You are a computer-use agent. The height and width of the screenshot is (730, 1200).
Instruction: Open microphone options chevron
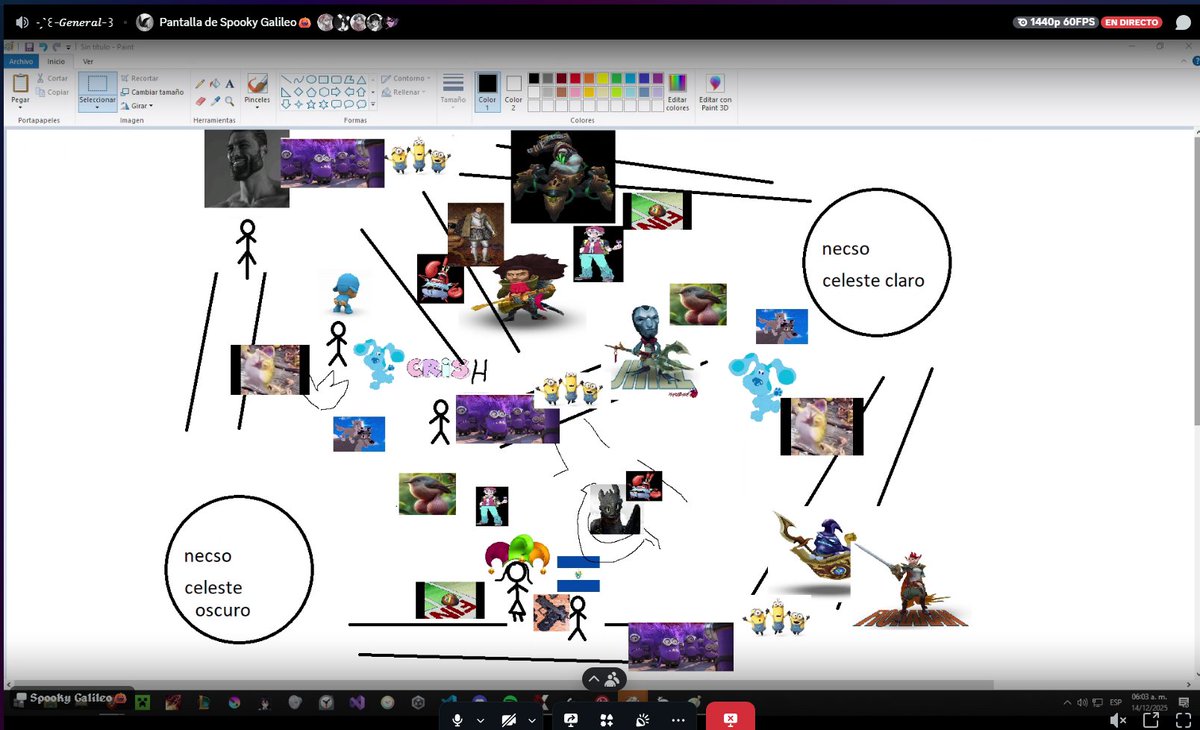pyautogui.click(x=481, y=719)
